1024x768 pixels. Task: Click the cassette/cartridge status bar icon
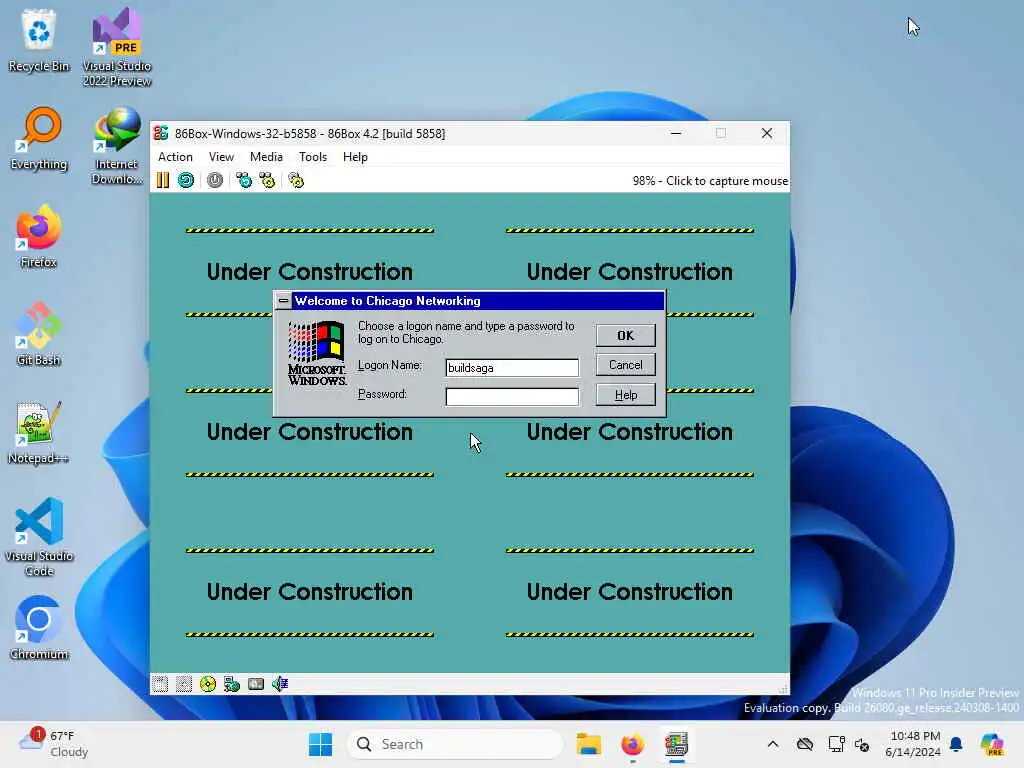click(x=256, y=684)
